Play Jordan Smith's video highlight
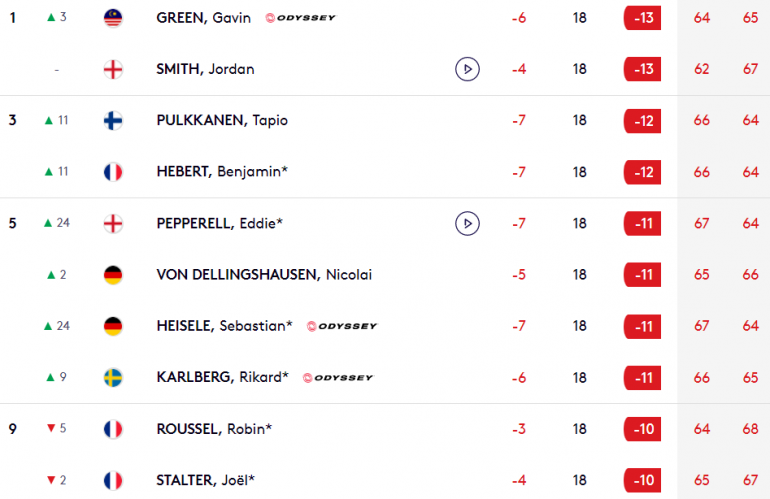This screenshot has height=499, width=770. point(467,69)
